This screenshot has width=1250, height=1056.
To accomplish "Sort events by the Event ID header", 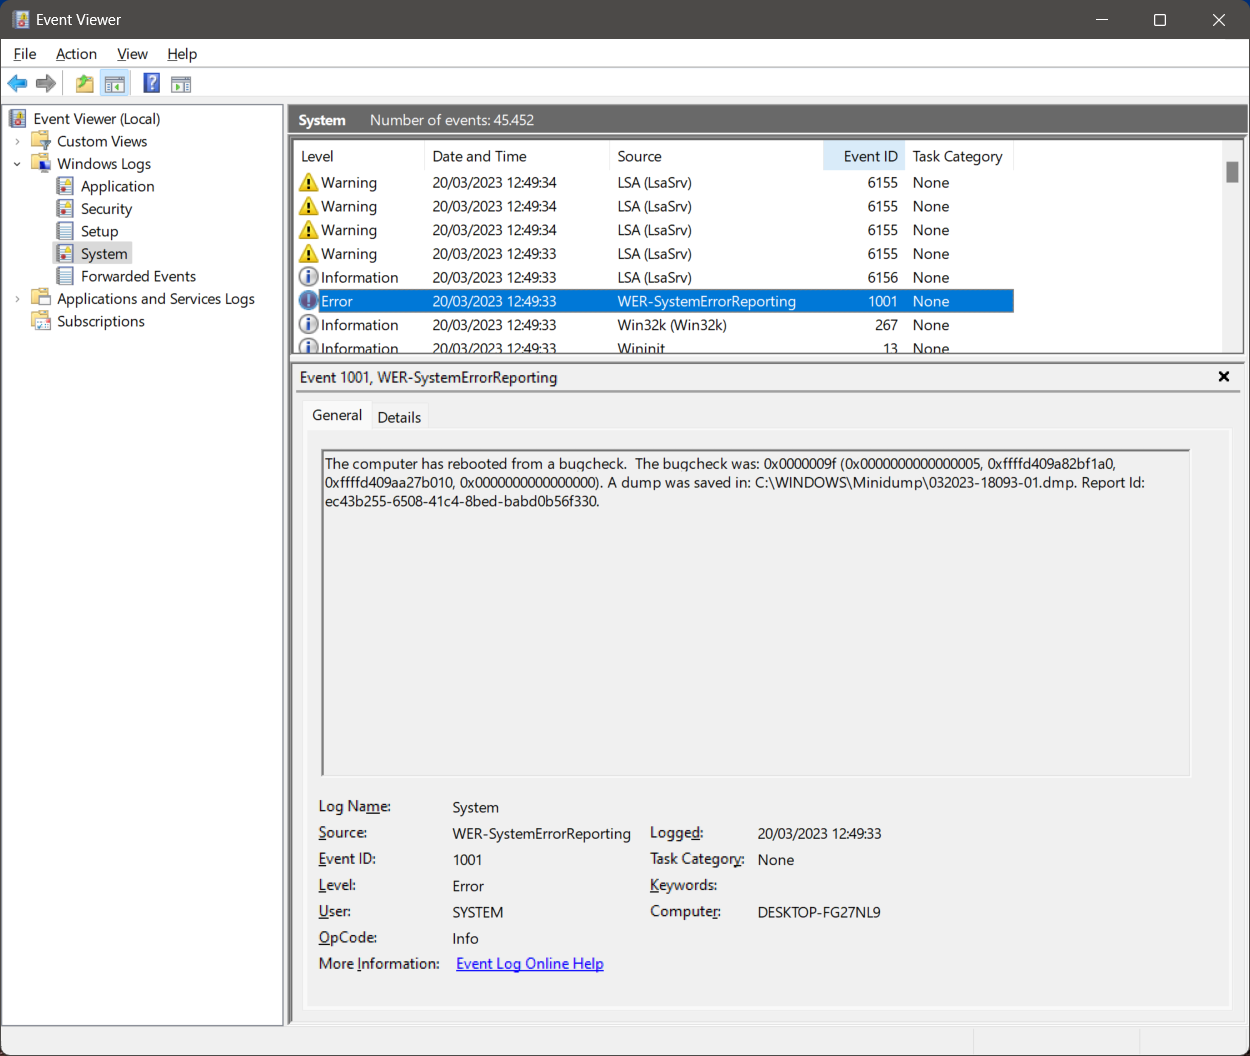I will pyautogui.click(x=864, y=156).
